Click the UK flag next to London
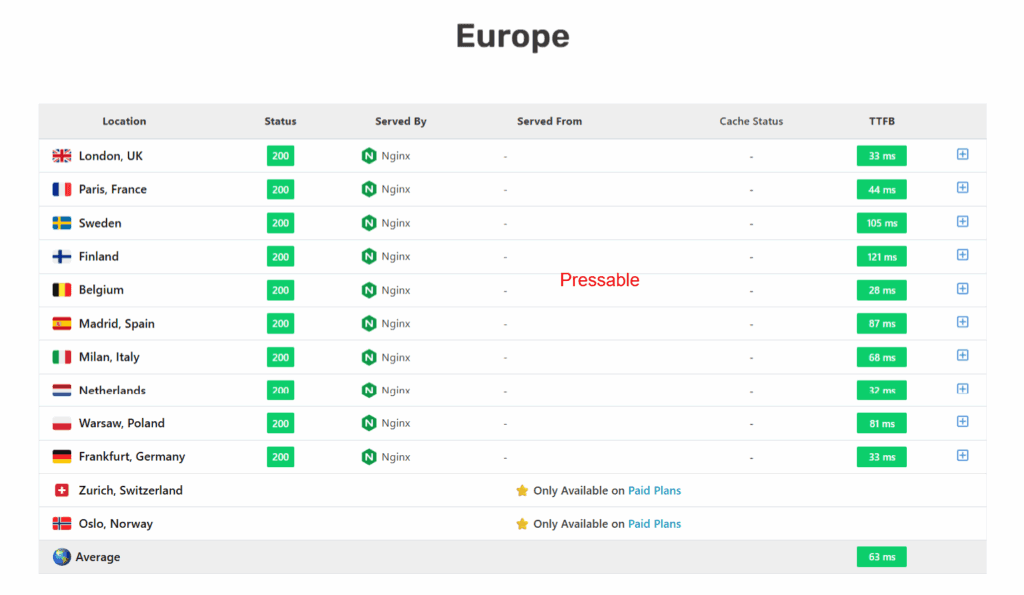Screen dimensions: 1024x595 pos(61,156)
